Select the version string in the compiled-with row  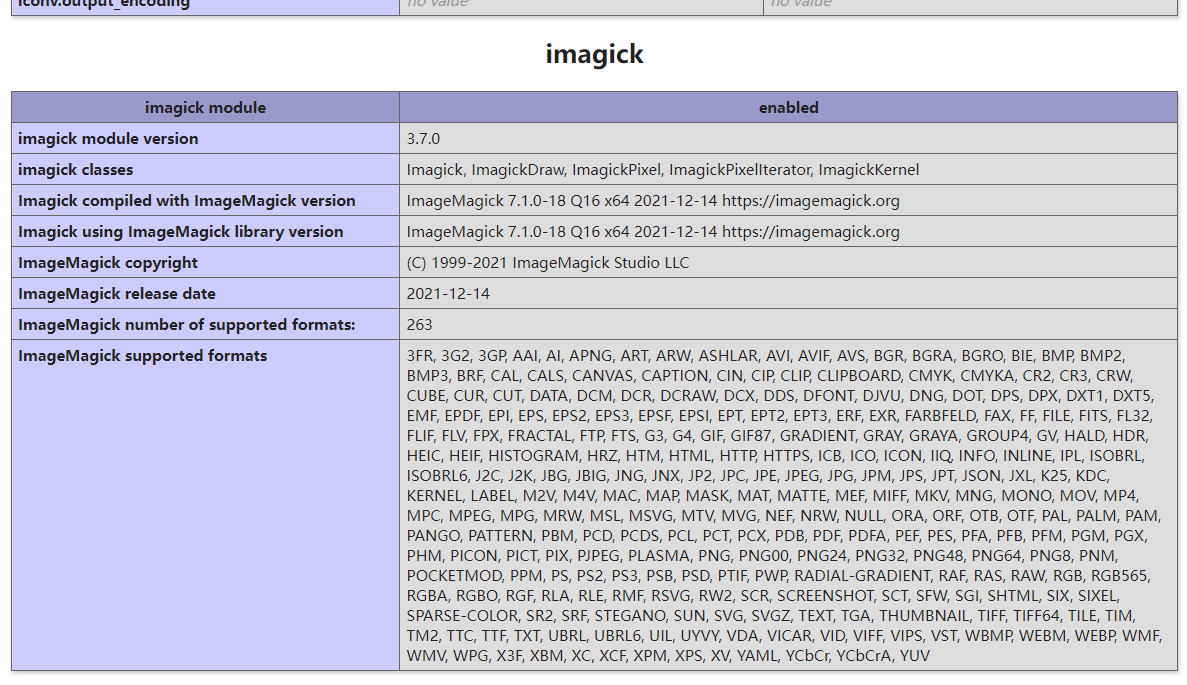click(x=653, y=201)
